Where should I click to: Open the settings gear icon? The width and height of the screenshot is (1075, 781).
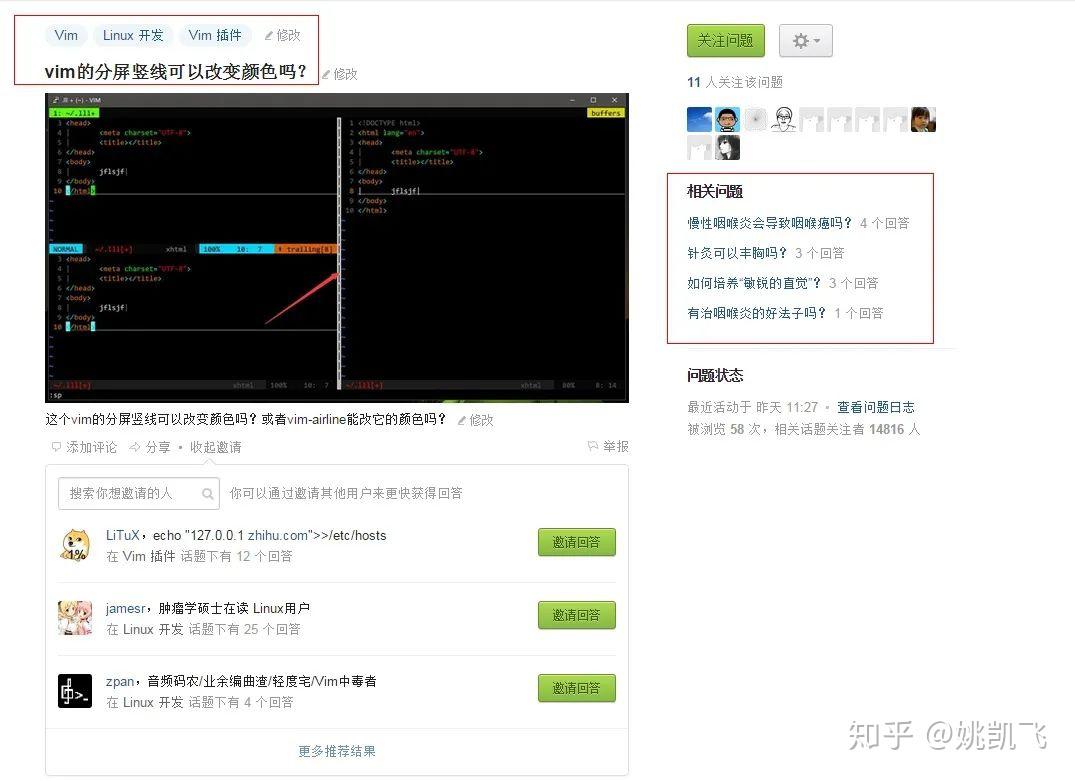(798, 40)
